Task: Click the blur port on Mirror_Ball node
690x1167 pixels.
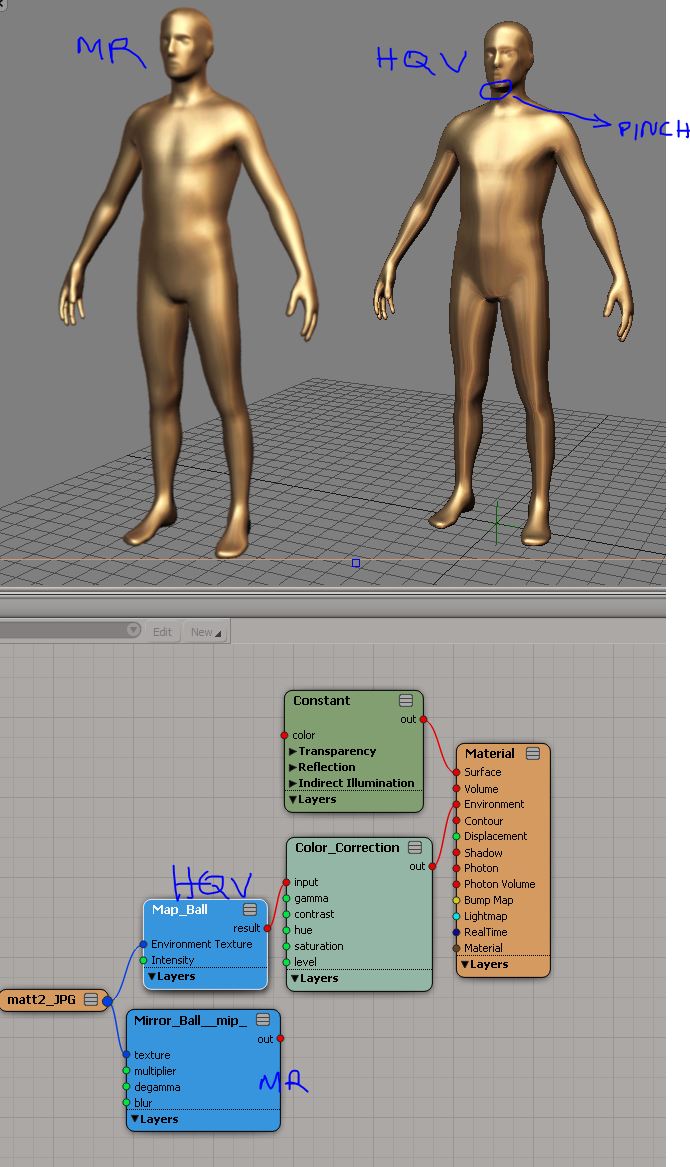Action: coord(126,1103)
